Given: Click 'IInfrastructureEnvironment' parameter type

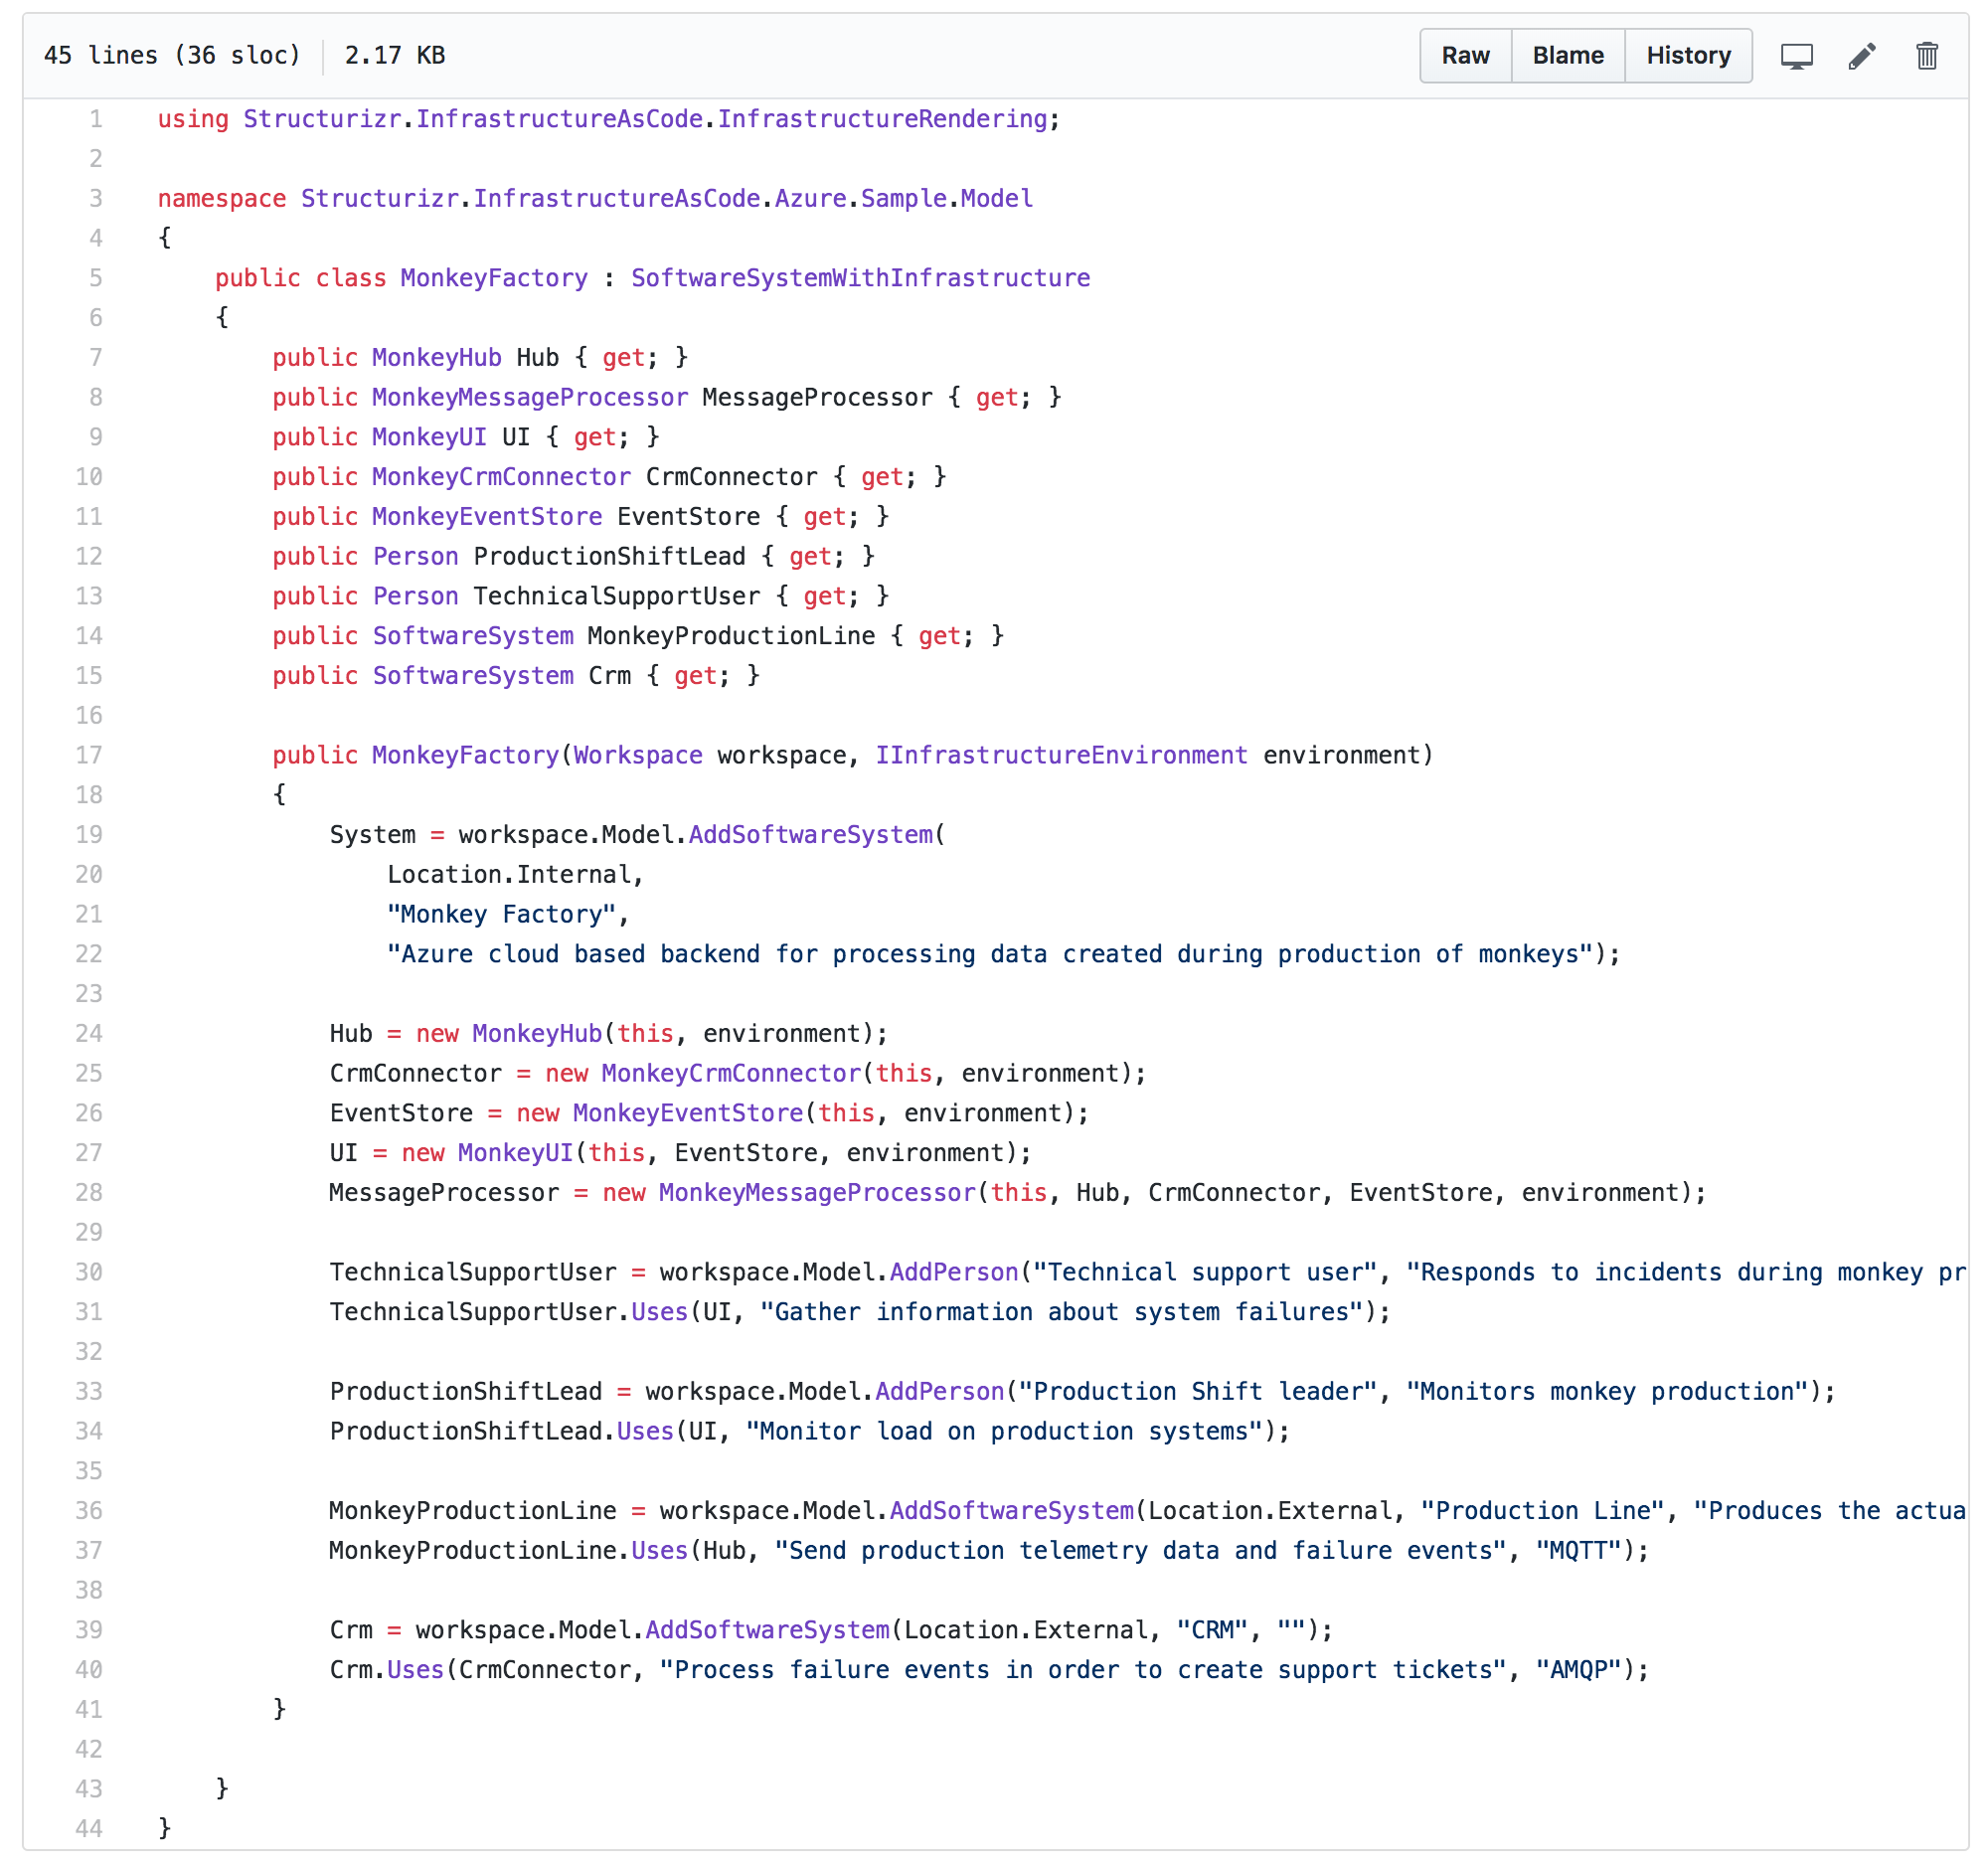Looking at the screenshot, I should pyautogui.click(x=1061, y=755).
